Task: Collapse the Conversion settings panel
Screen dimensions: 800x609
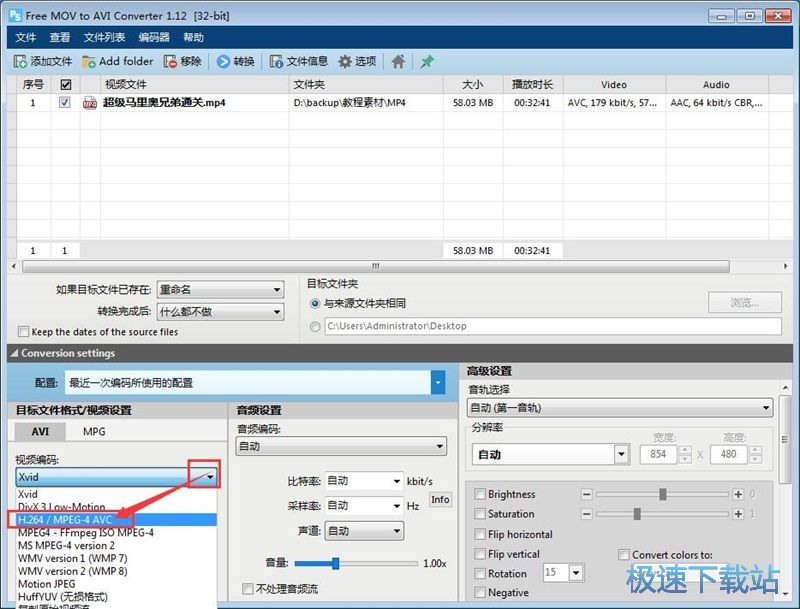Action: click(14, 353)
